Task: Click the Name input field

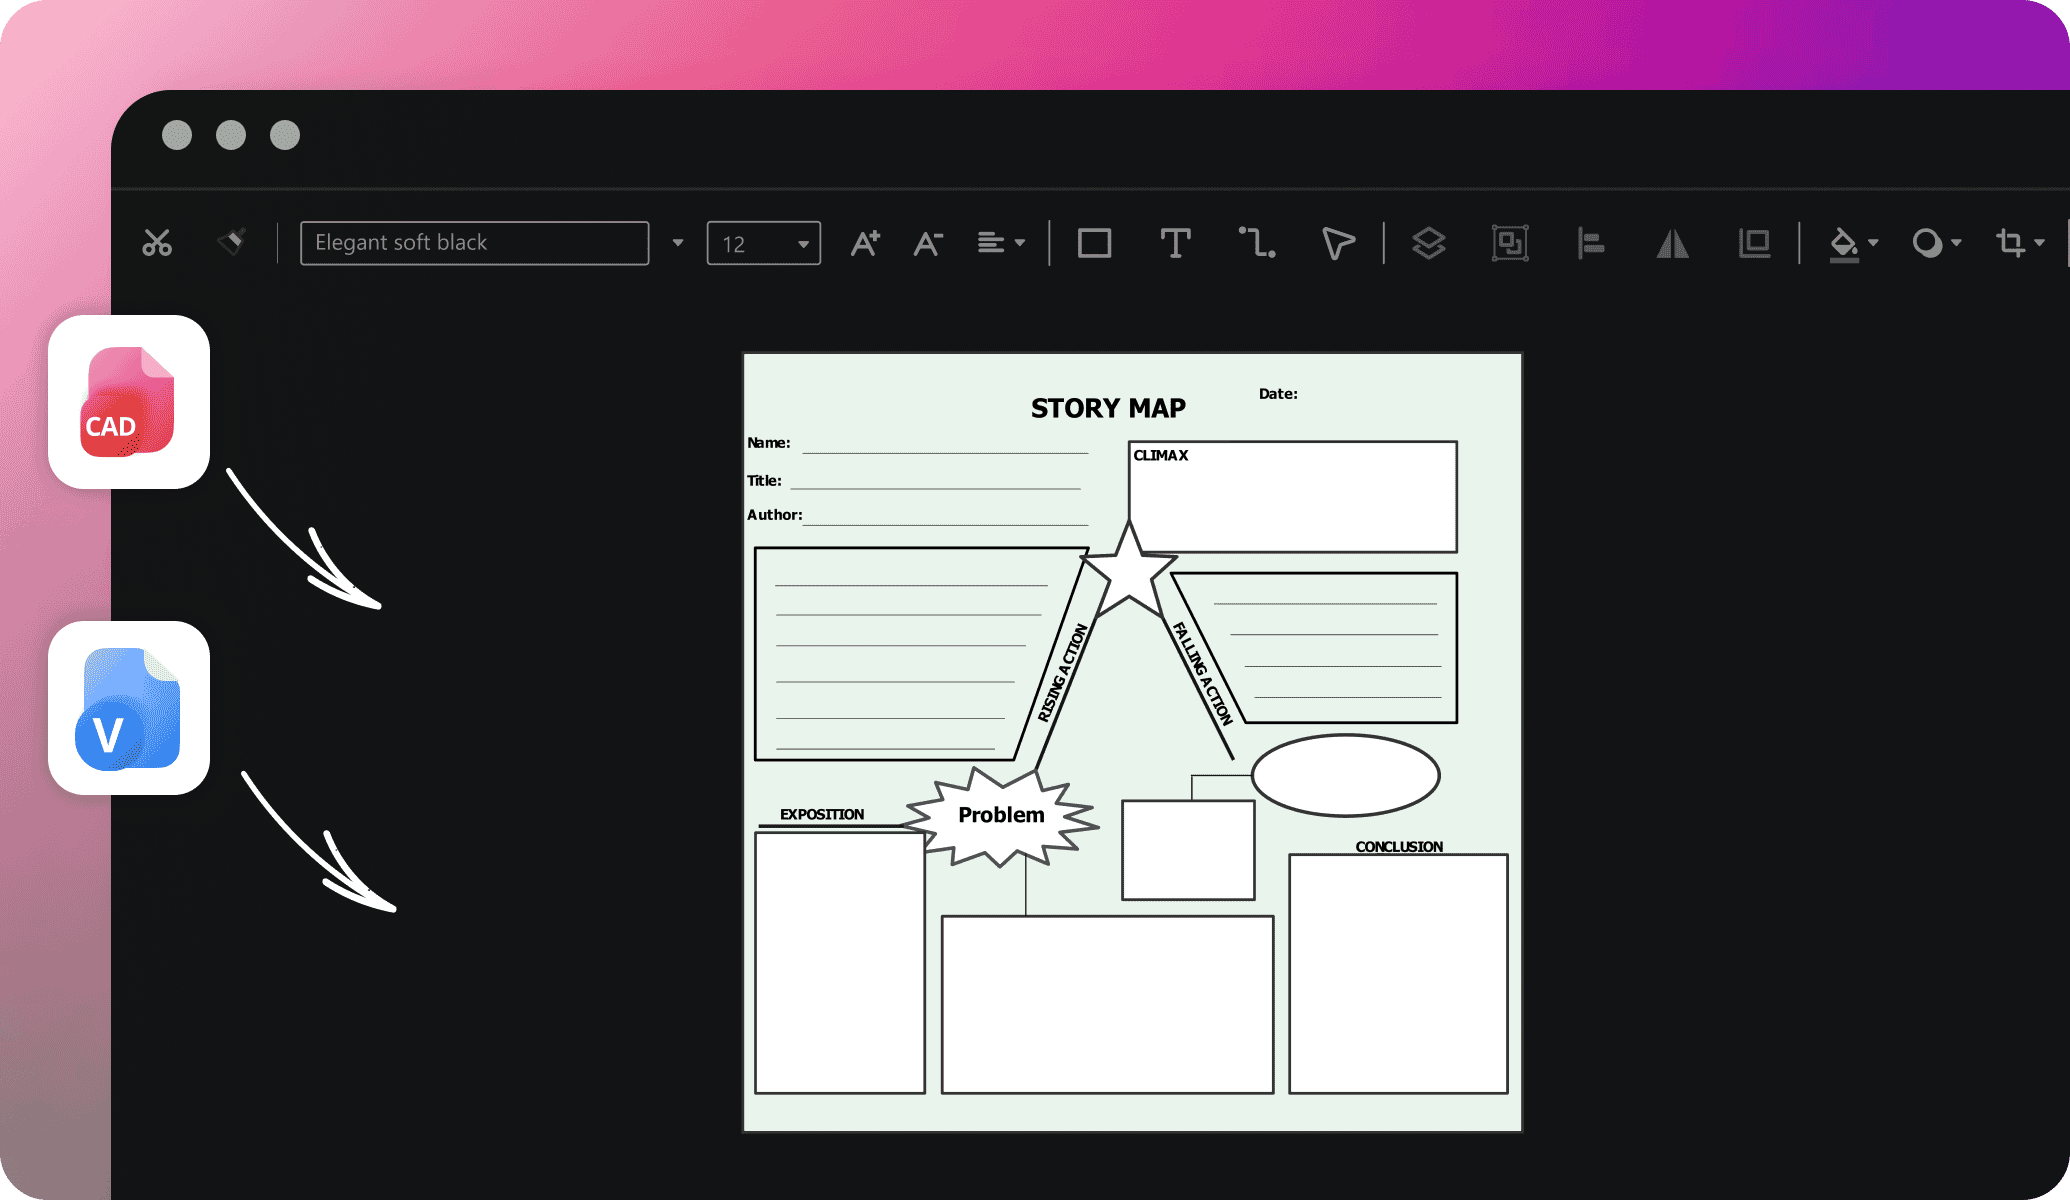Action: [x=943, y=446]
